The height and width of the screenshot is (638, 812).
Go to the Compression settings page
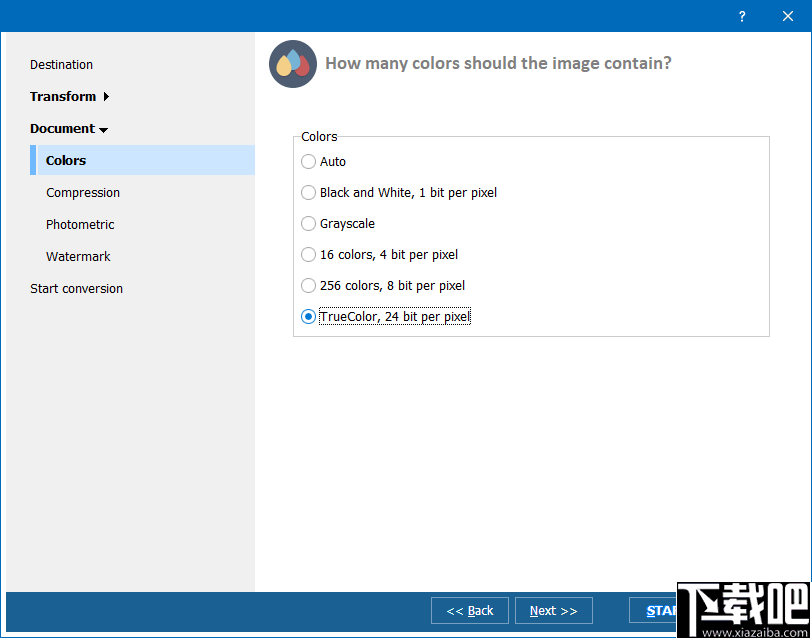[83, 193]
